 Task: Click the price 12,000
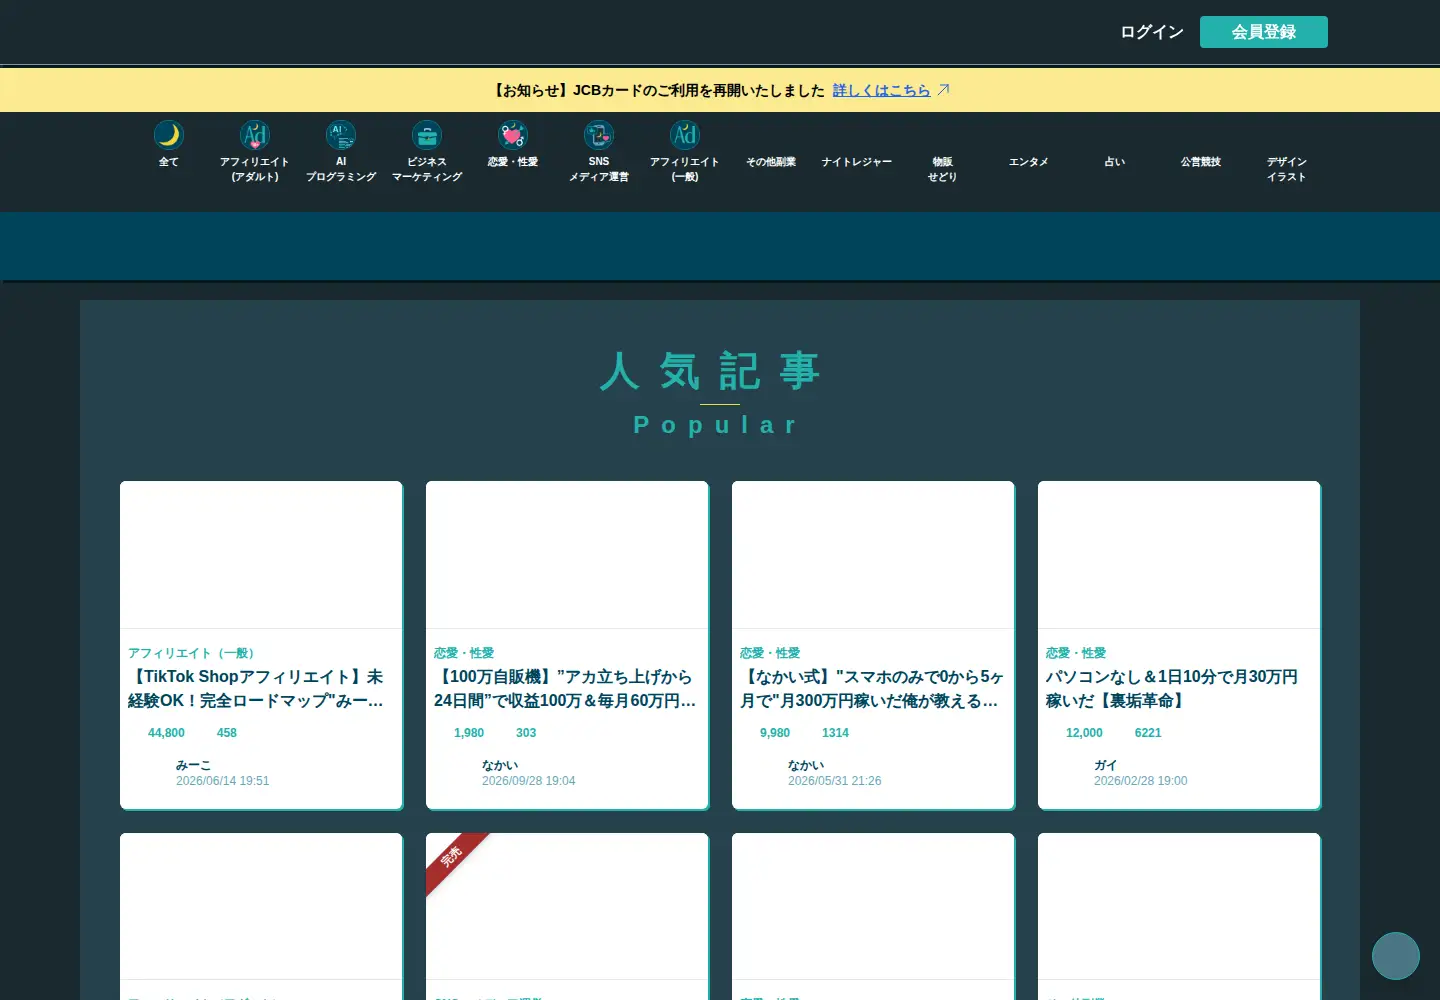[1084, 733]
